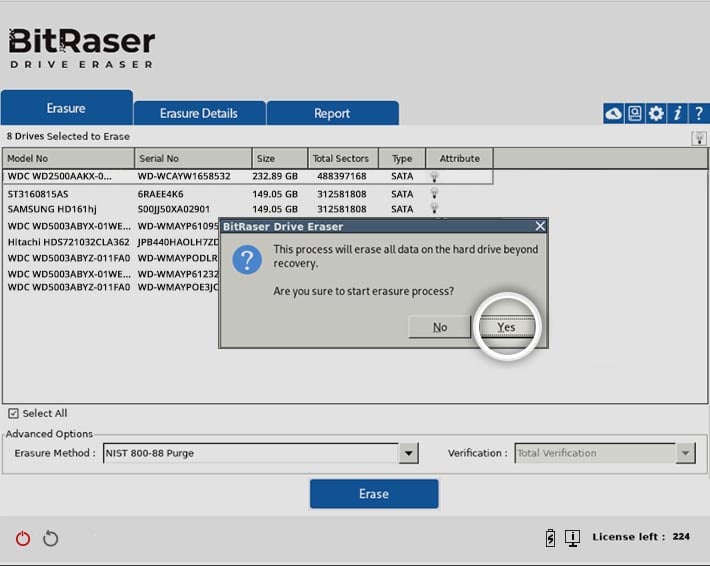Close the BitRaser Drive Eraser dialog
The width and height of the screenshot is (710, 566).
pyautogui.click(x=540, y=226)
